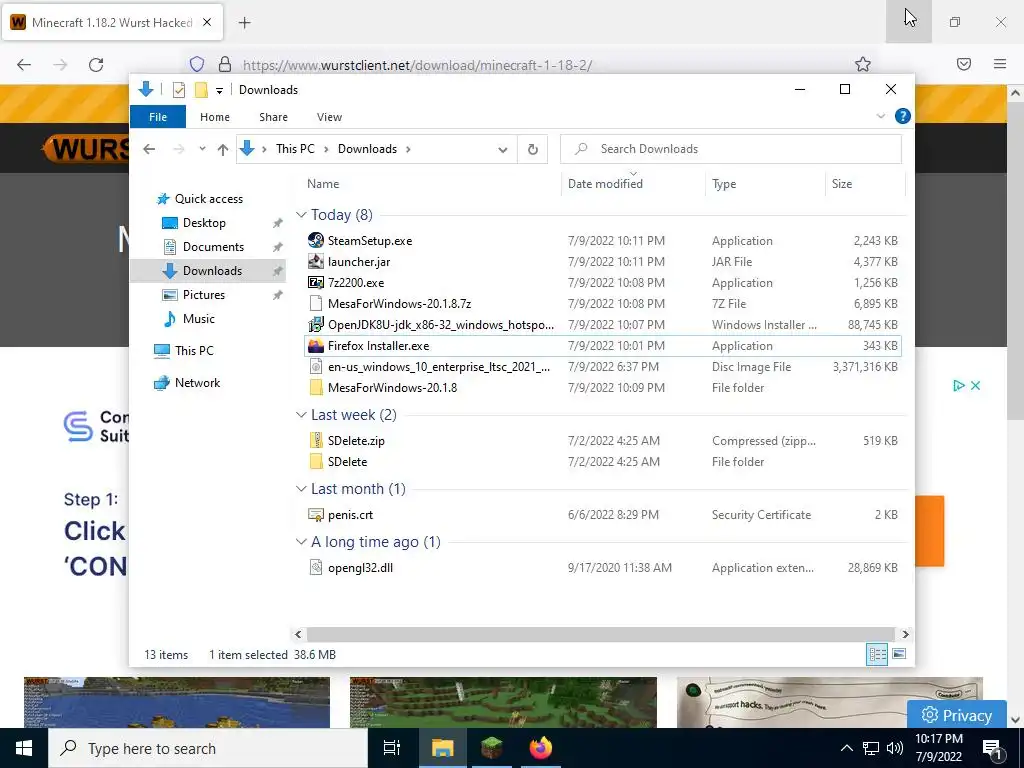
Task: Open Firefox Pocket save icon
Action: 964,64
